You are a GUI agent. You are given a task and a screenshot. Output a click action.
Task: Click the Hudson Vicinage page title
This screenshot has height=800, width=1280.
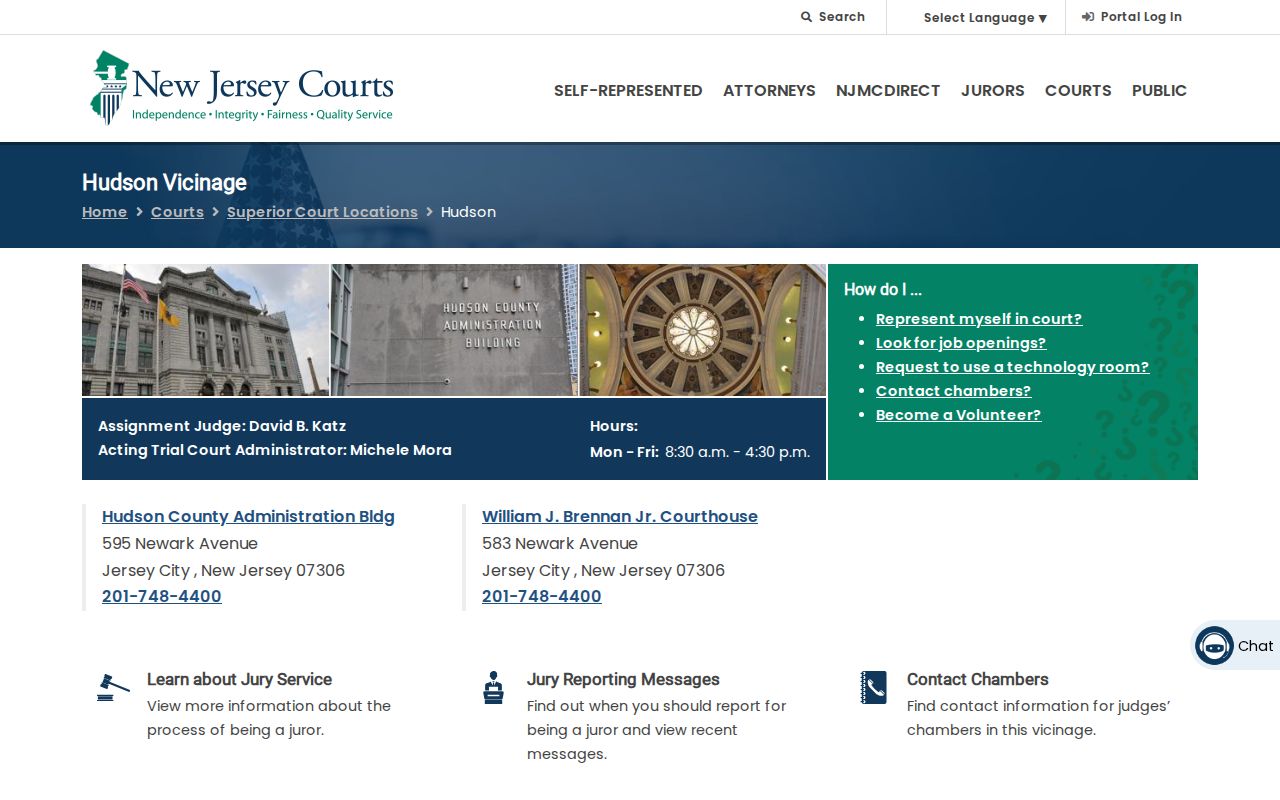164,182
